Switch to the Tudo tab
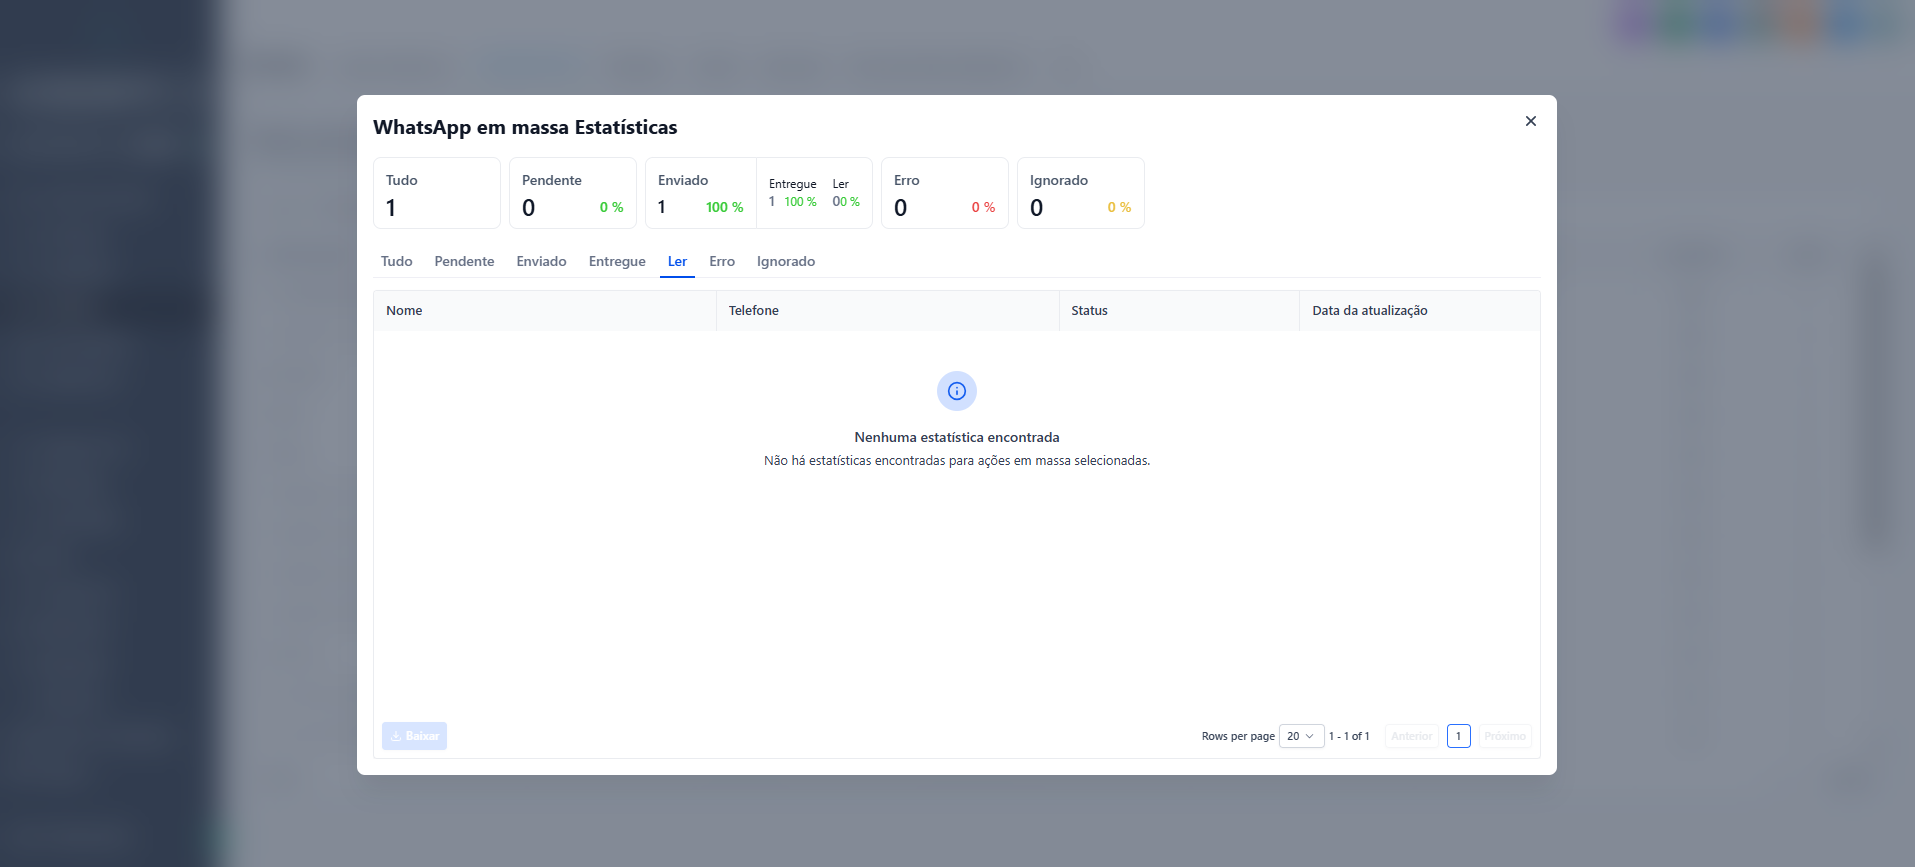This screenshot has height=867, width=1915. (396, 261)
